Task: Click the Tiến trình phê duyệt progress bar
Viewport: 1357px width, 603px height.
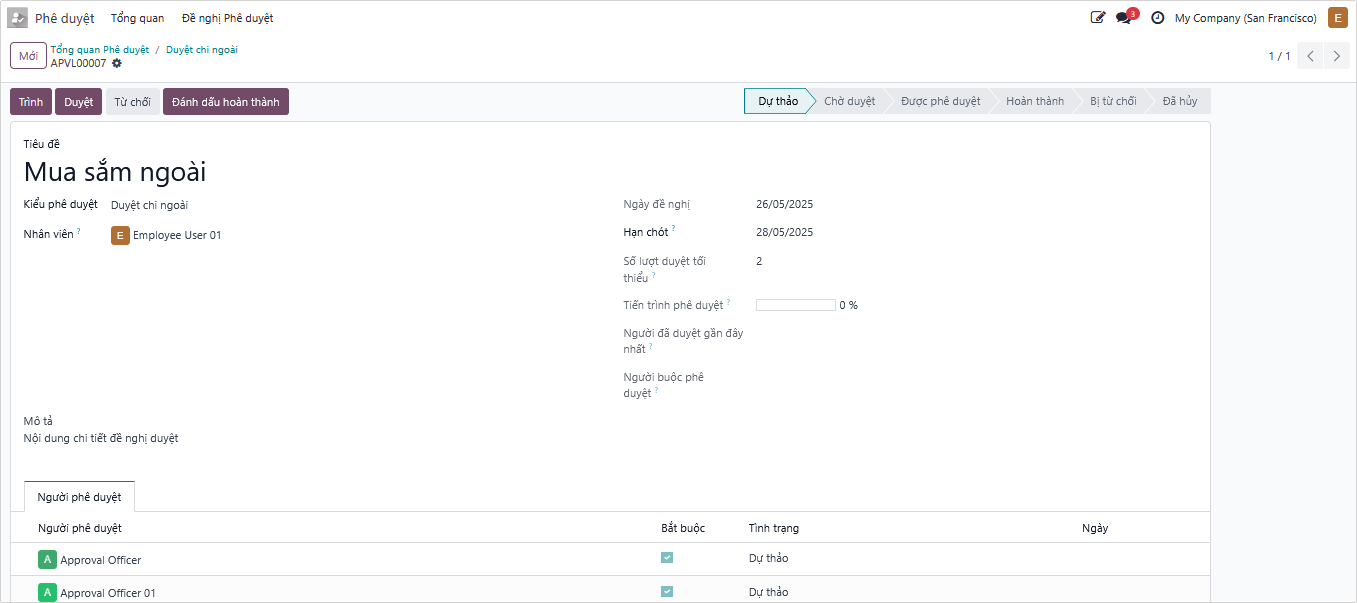Action: tap(795, 305)
